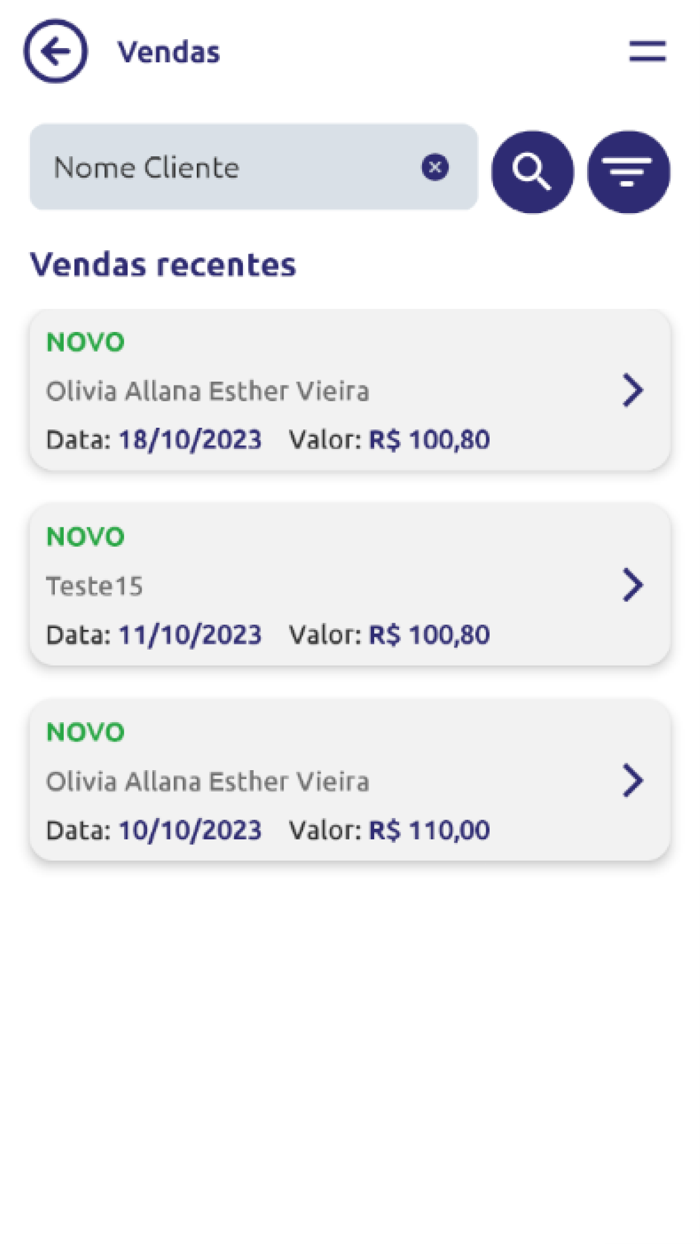The width and height of the screenshot is (700, 1244).
Task: Select the Vendas screen title
Action: click(x=168, y=53)
